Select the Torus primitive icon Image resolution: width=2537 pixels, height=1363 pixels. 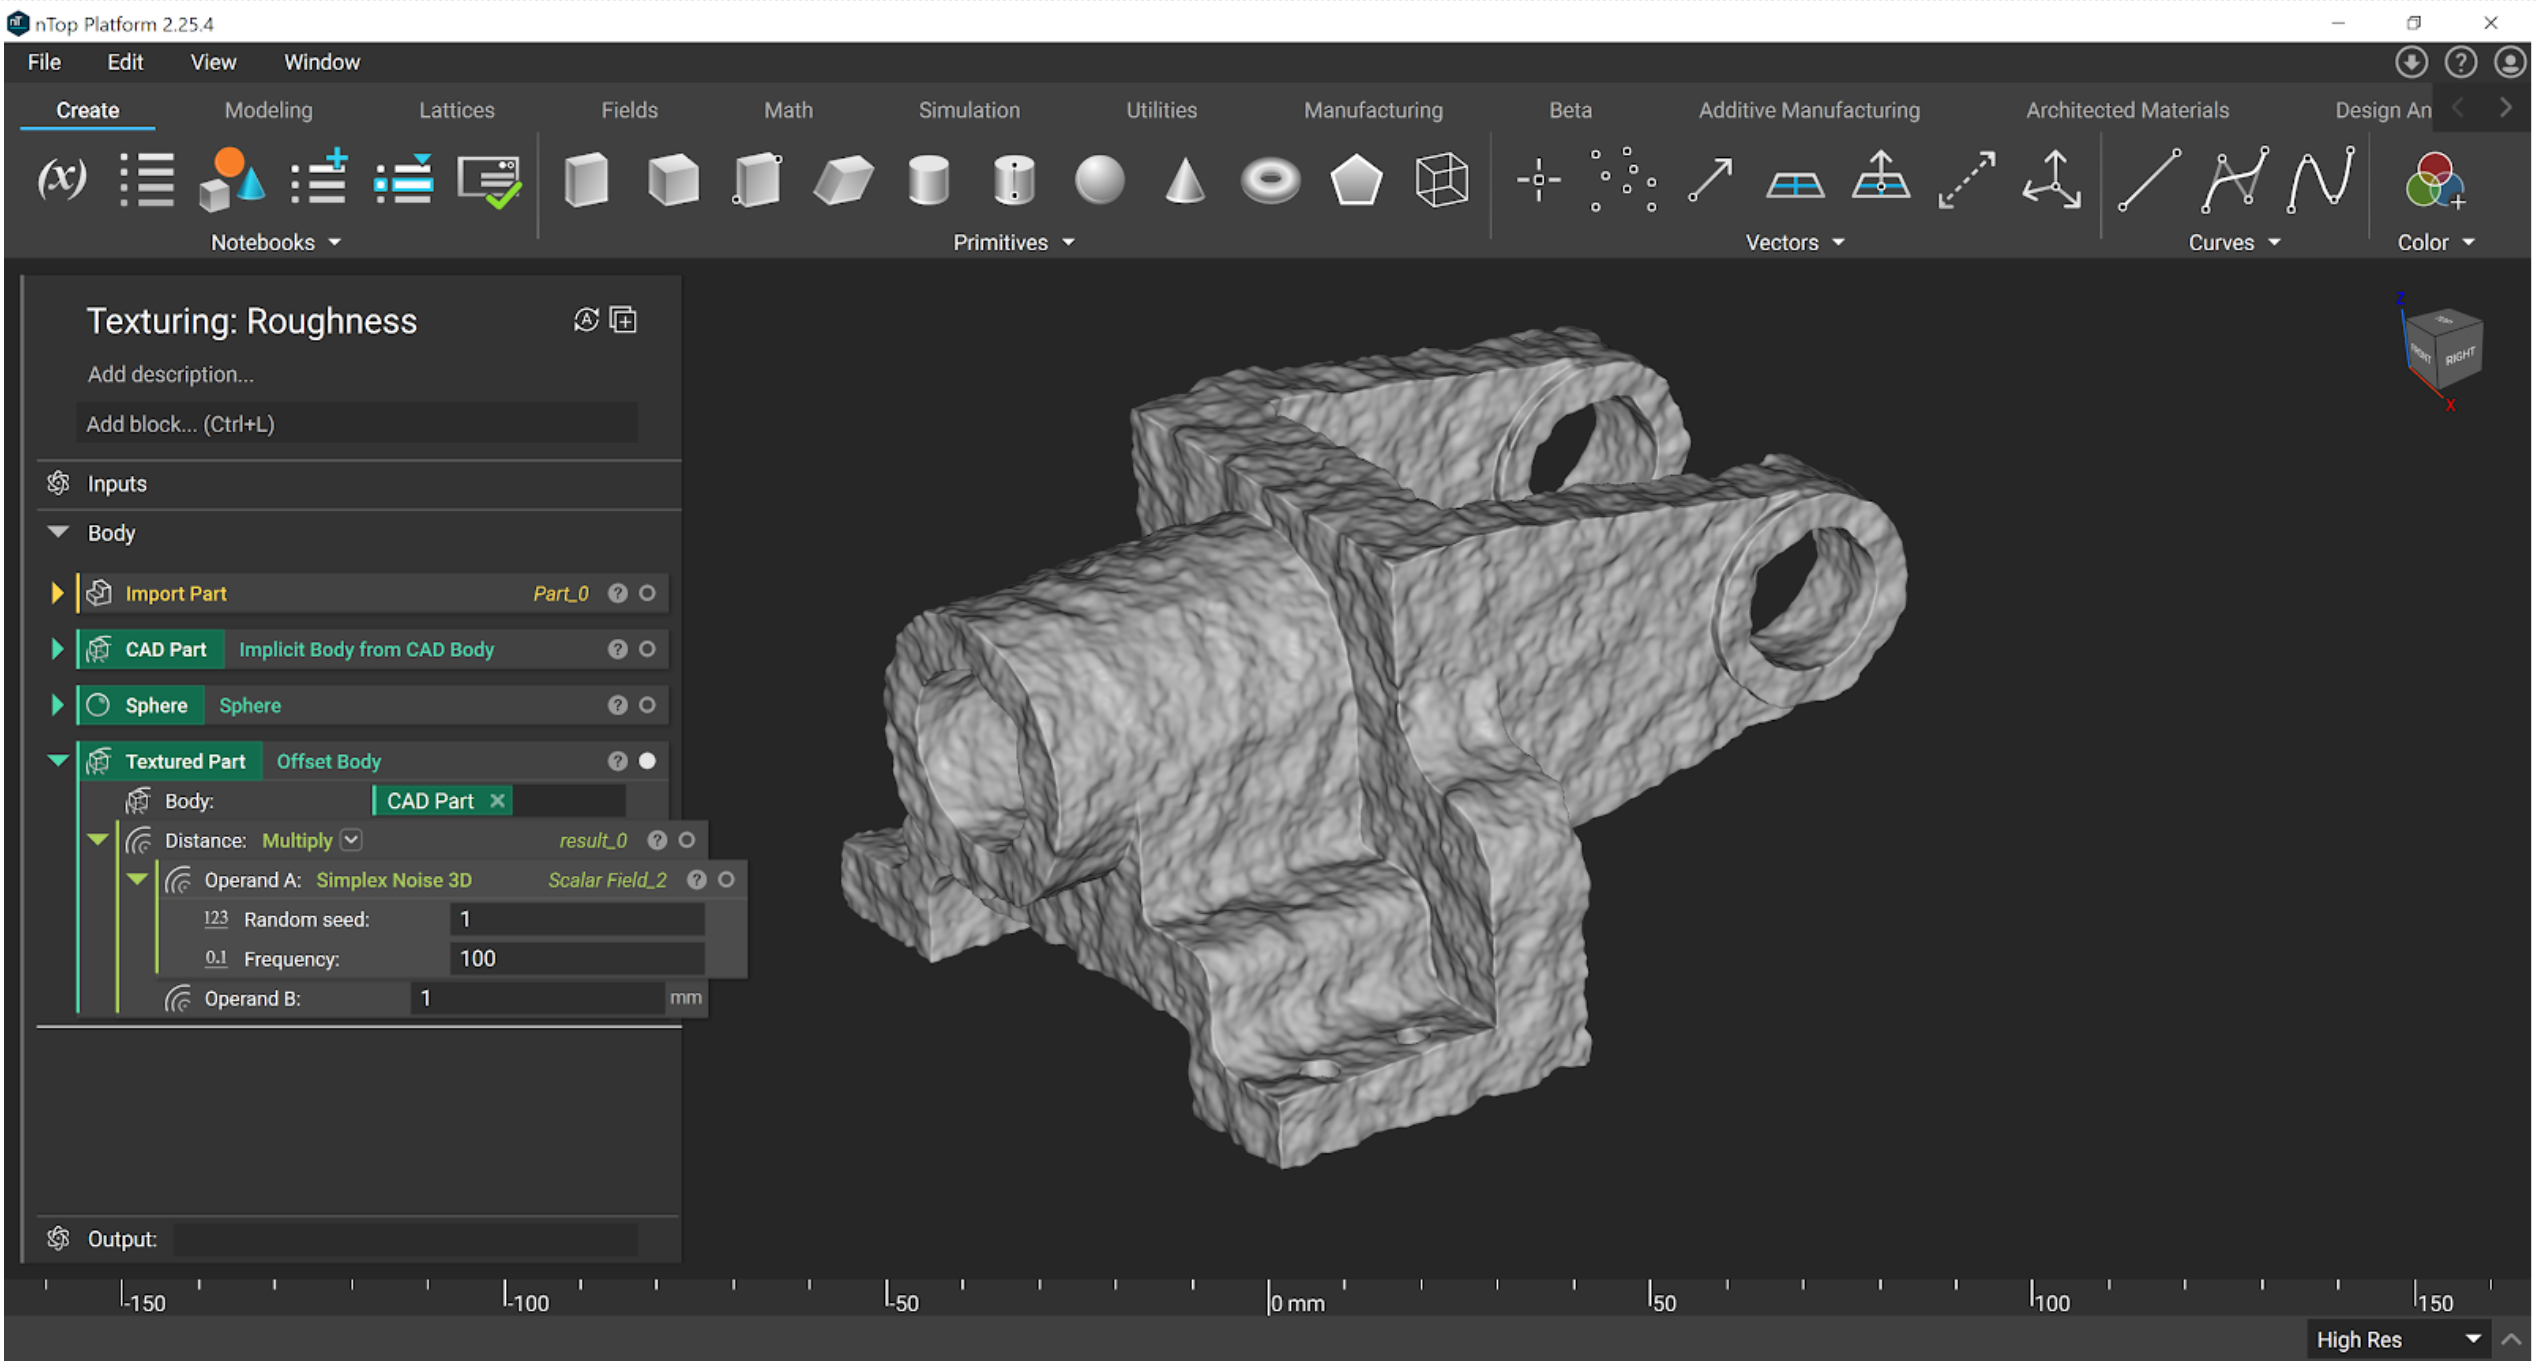[x=1271, y=181]
